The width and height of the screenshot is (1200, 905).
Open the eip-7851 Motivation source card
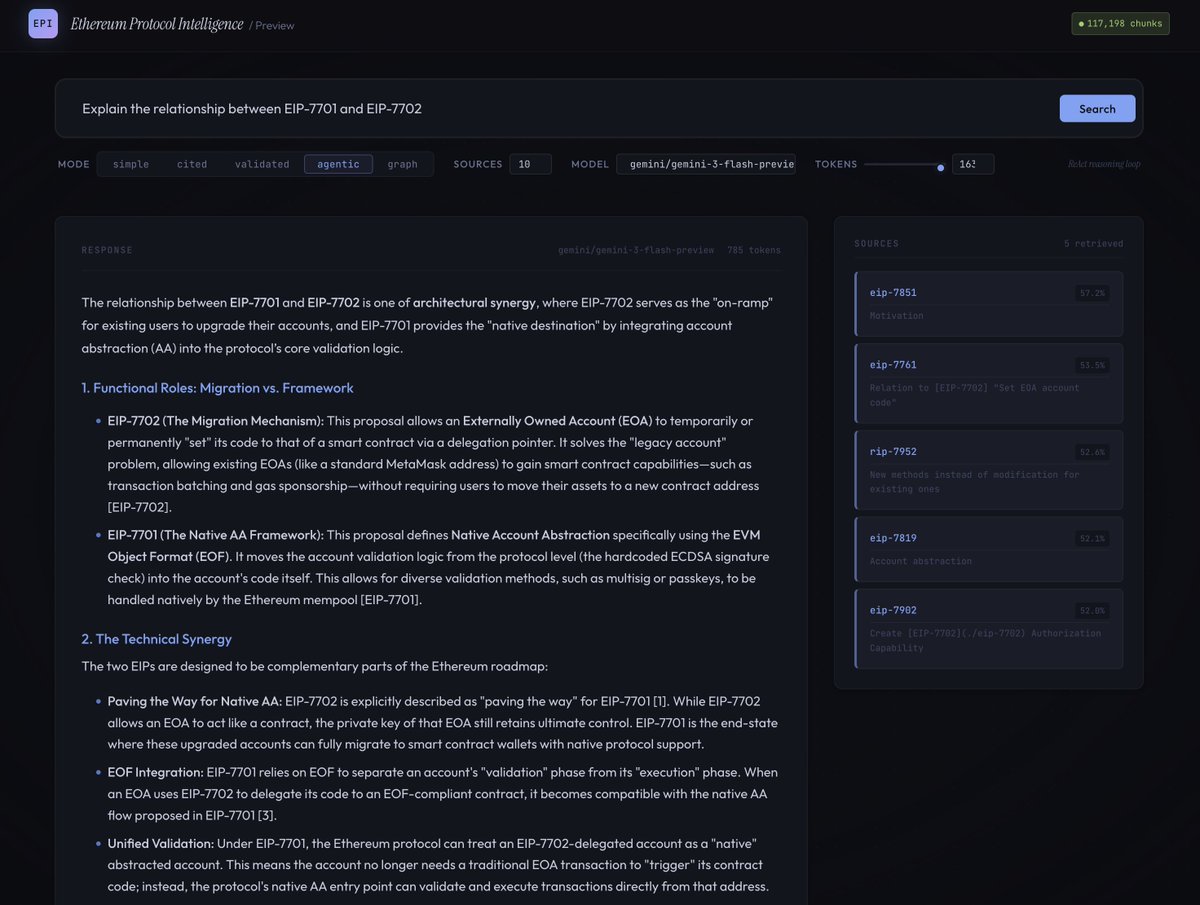989,304
